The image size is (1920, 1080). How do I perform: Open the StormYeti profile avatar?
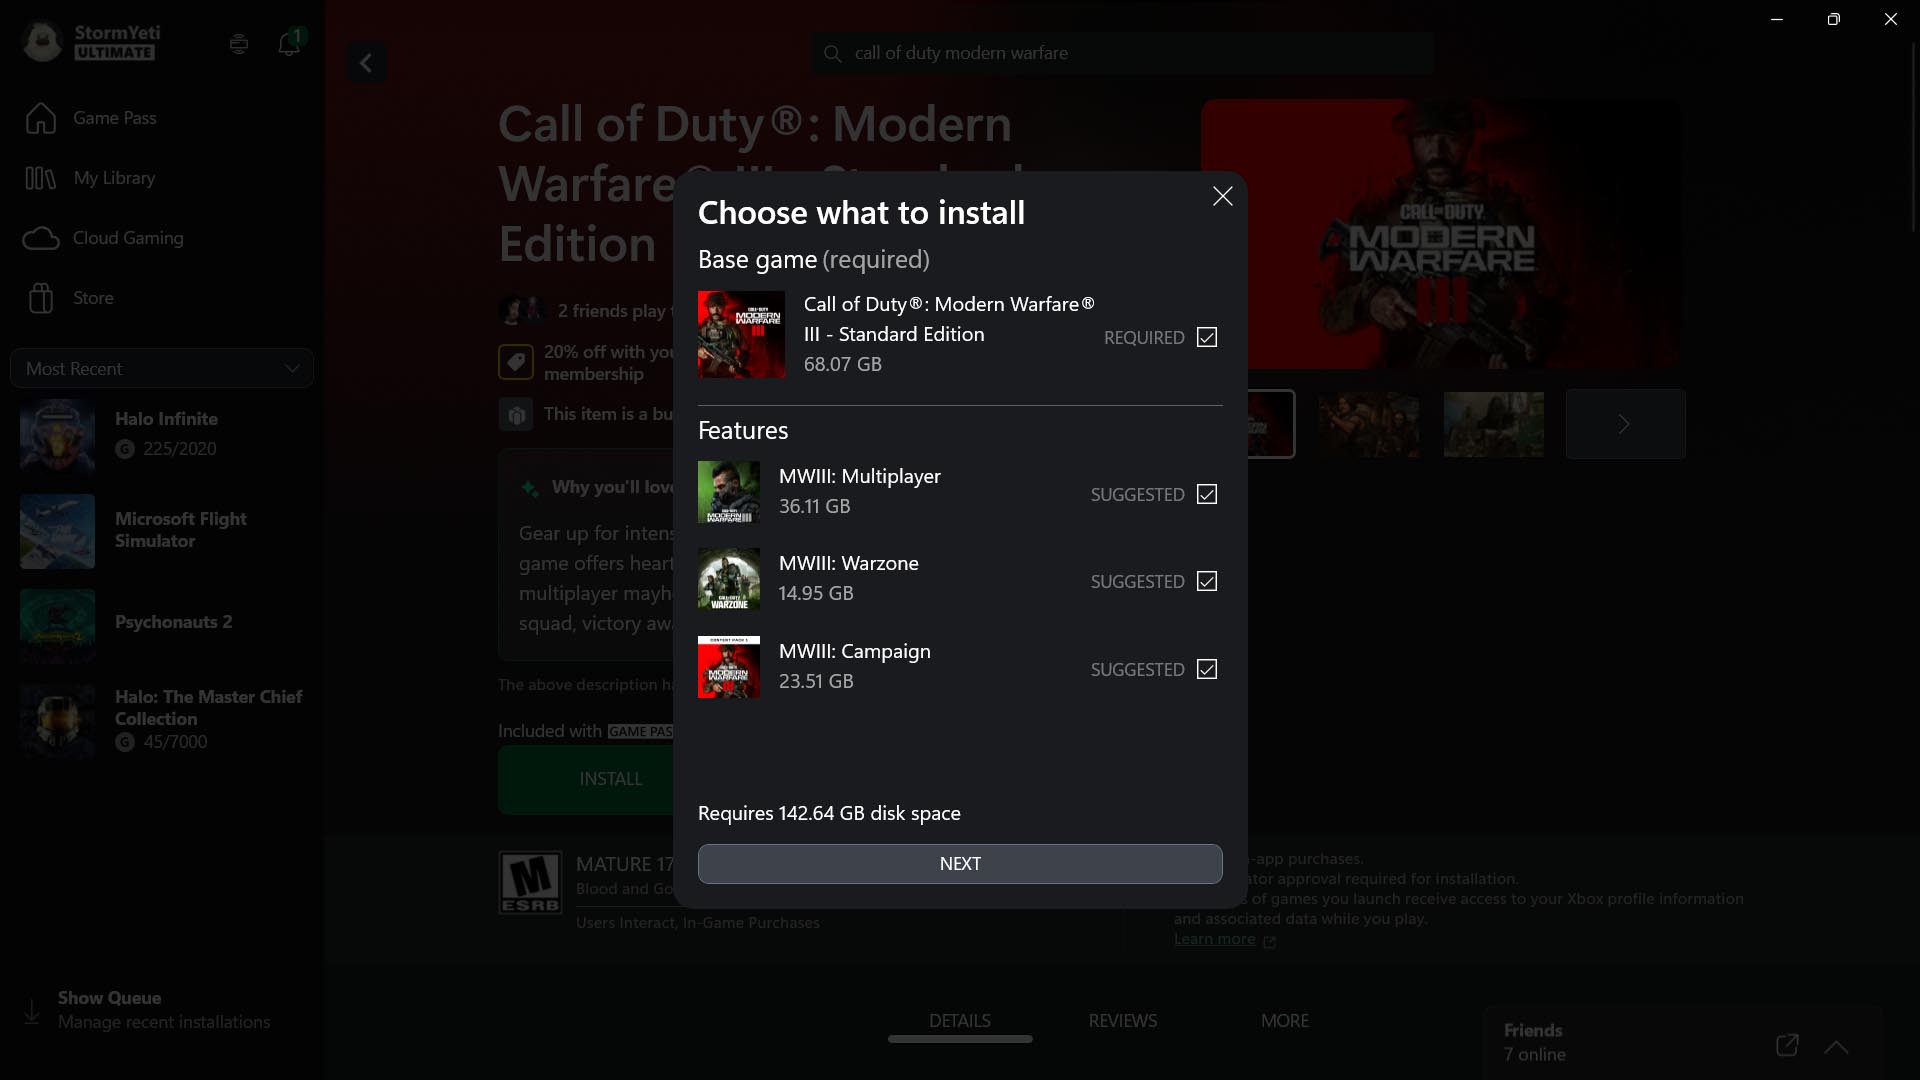pyautogui.click(x=41, y=42)
